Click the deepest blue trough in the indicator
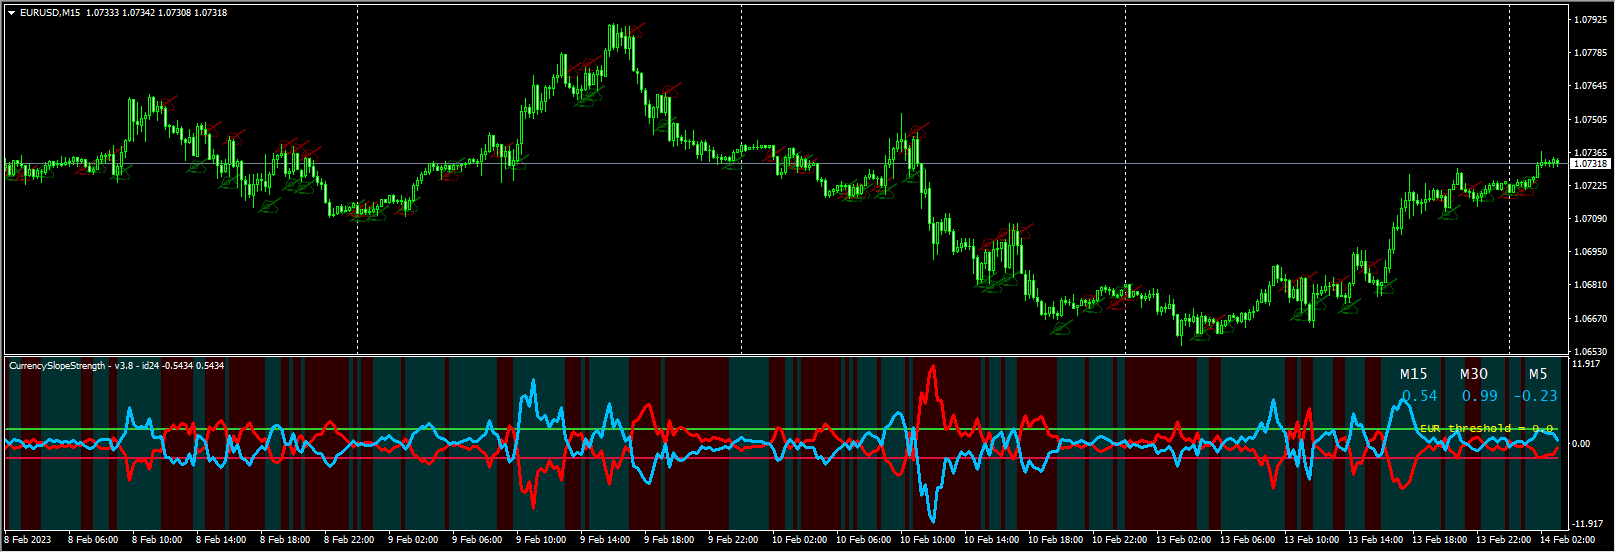Viewport: 1616px width, 553px height. pos(933,519)
